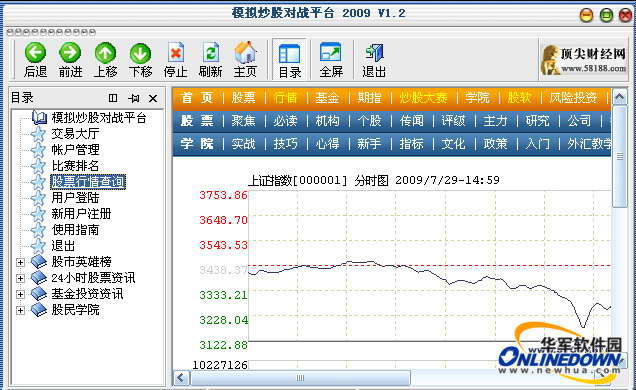
Task: Open 风险投资 in the orange nav bar
Action: [573, 98]
